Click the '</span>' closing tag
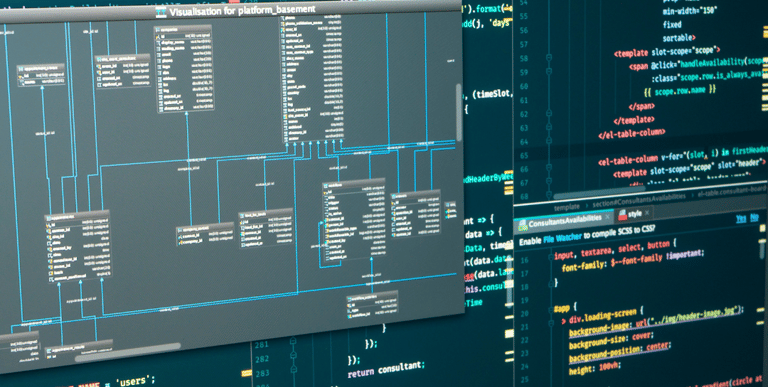 click(x=641, y=105)
